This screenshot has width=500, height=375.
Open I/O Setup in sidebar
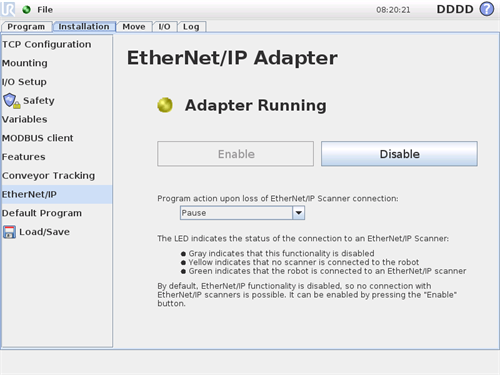(57, 82)
